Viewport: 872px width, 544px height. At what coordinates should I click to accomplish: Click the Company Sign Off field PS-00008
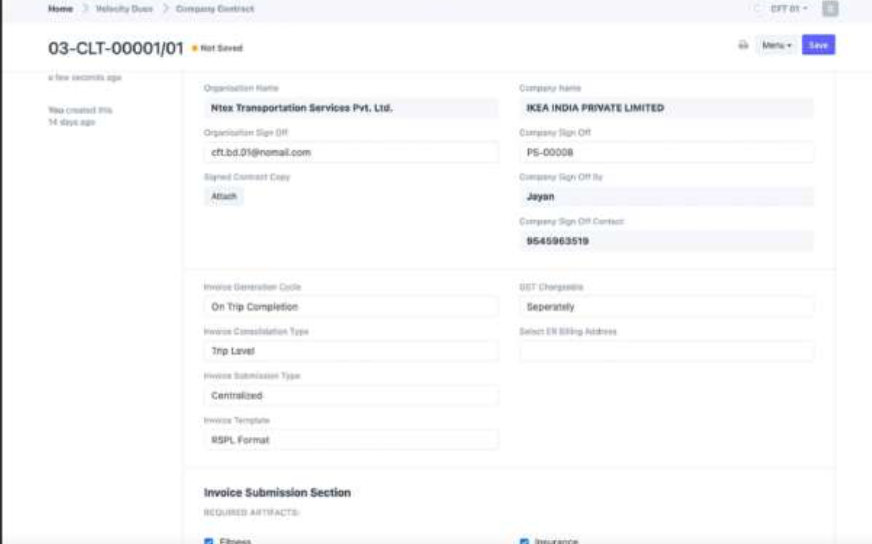(666, 152)
